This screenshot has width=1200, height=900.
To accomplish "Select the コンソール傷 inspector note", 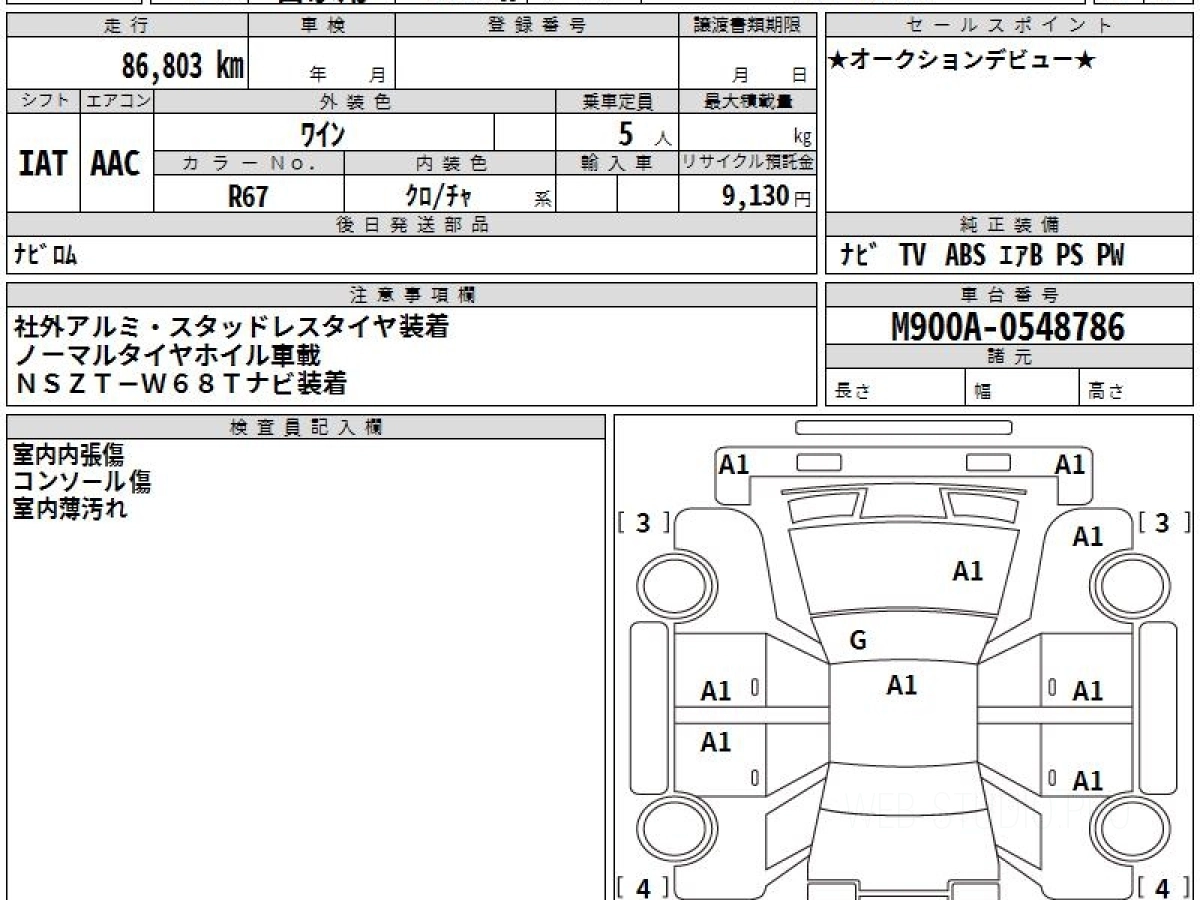I will 82,482.
